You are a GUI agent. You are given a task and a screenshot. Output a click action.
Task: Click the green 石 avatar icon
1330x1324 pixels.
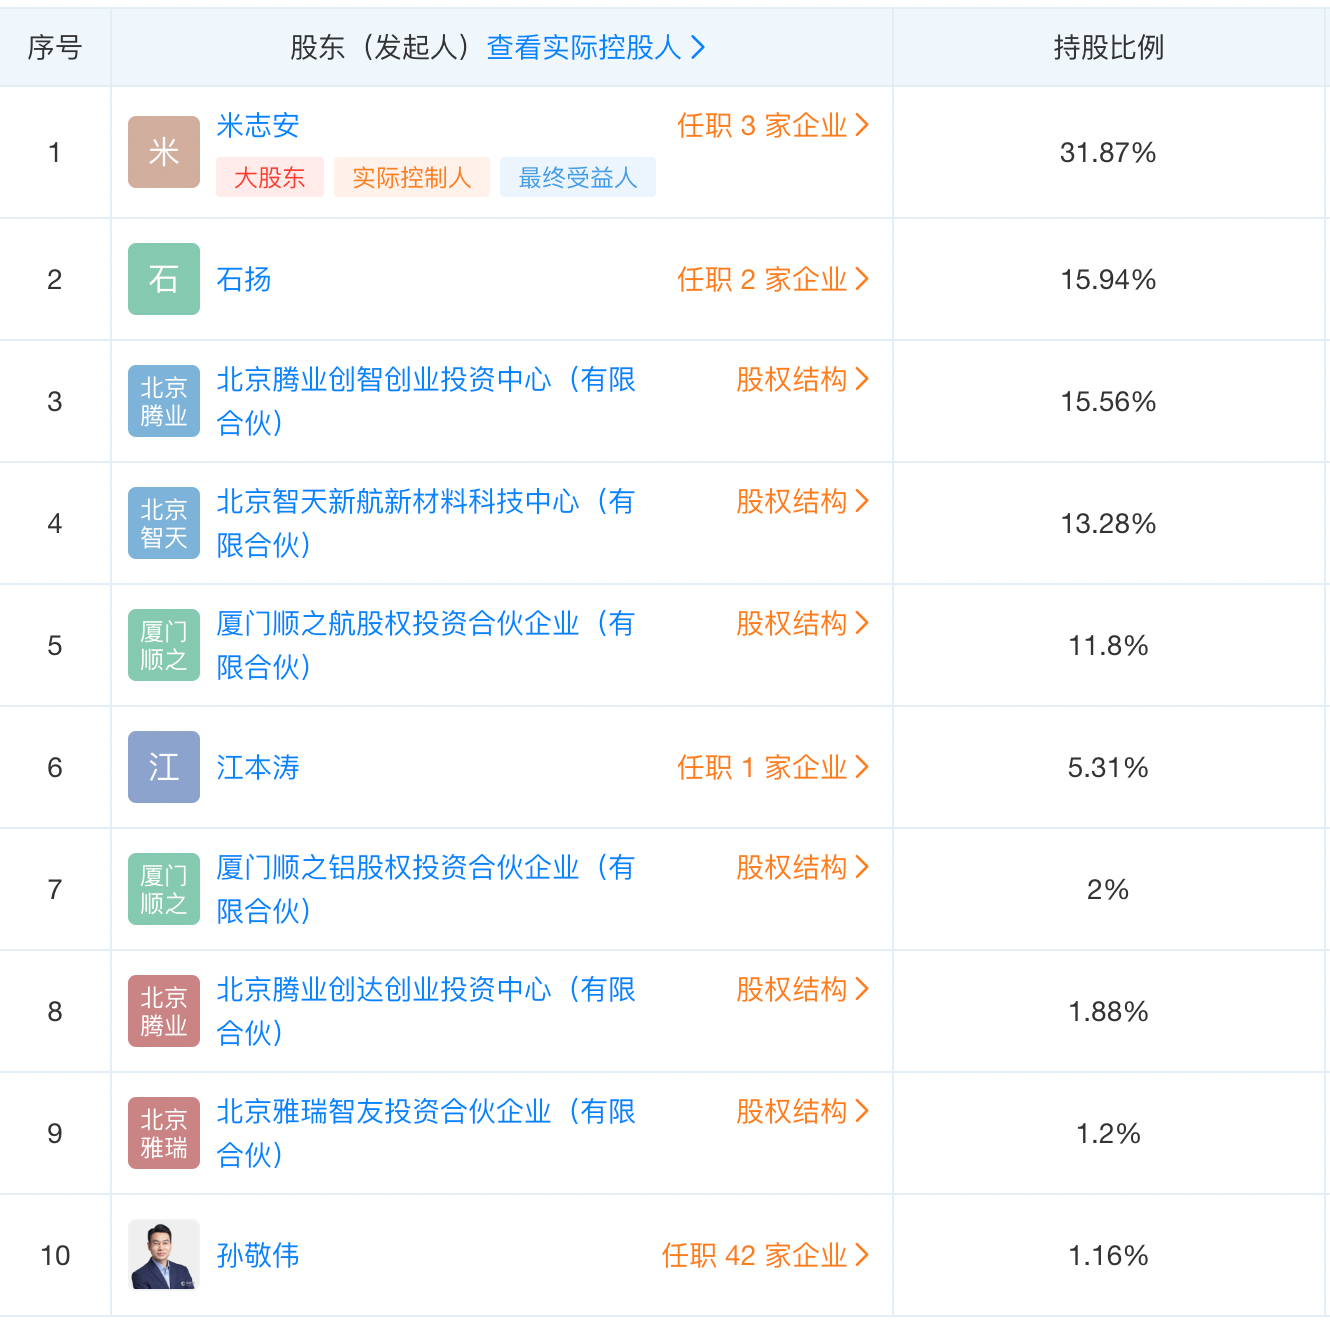pos(164,279)
